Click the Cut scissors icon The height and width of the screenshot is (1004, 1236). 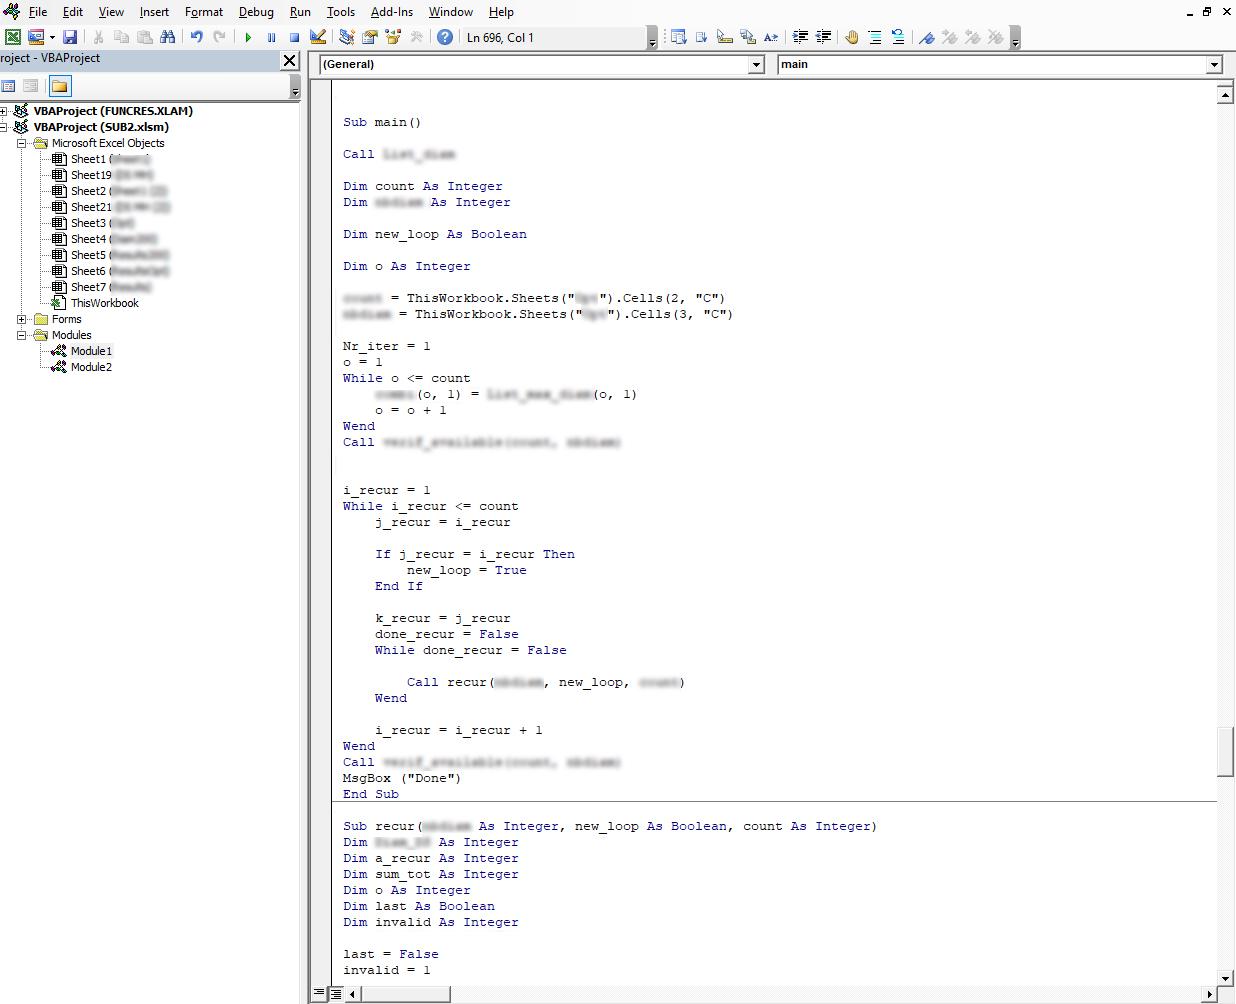click(98, 37)
